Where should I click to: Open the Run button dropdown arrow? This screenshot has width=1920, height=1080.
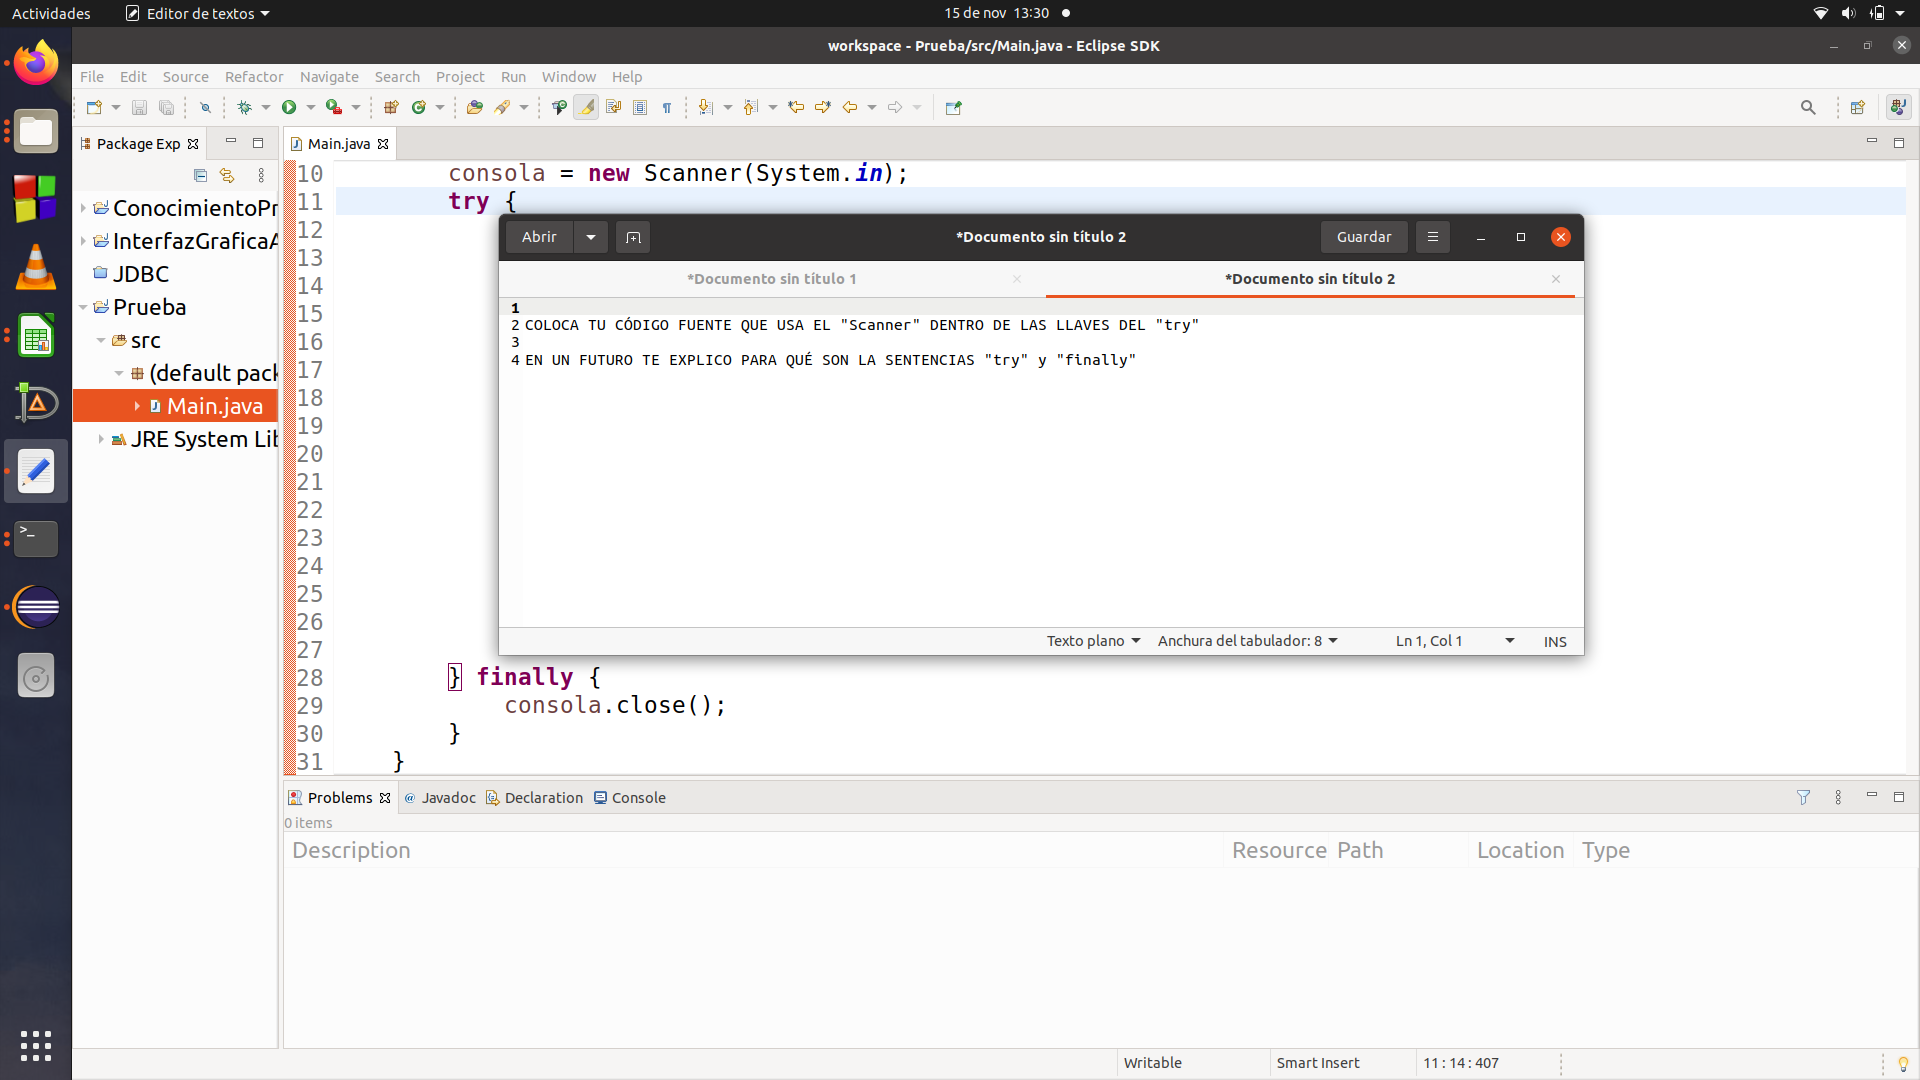(x=311, y=108)
